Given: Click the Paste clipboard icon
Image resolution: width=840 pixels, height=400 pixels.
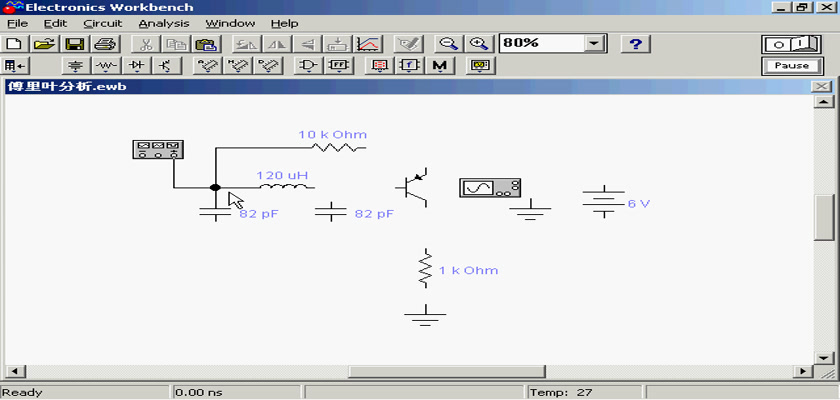Looking at the screenshot, I should [x=205, y=44].
